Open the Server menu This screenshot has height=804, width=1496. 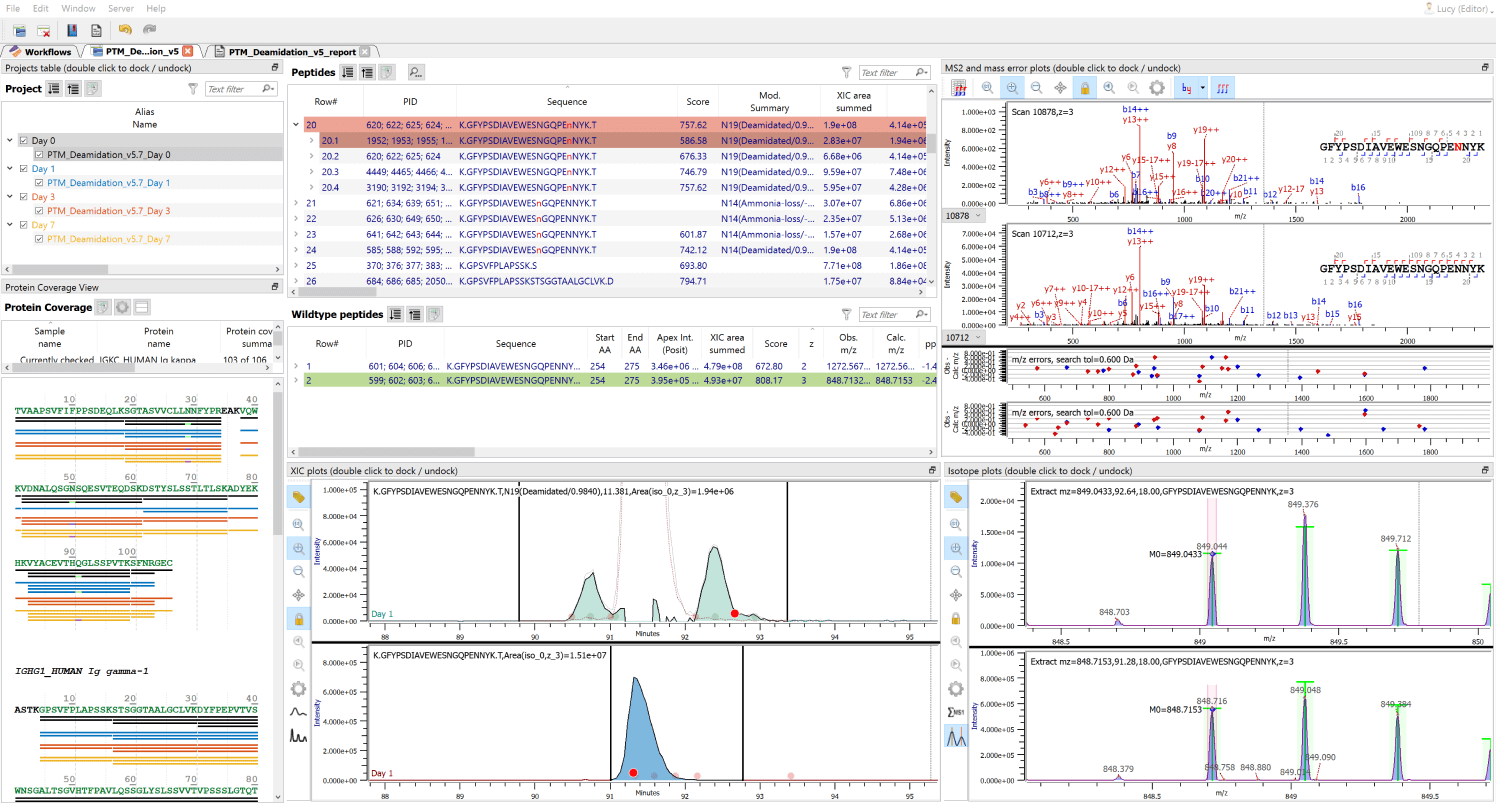coord(120,8)
